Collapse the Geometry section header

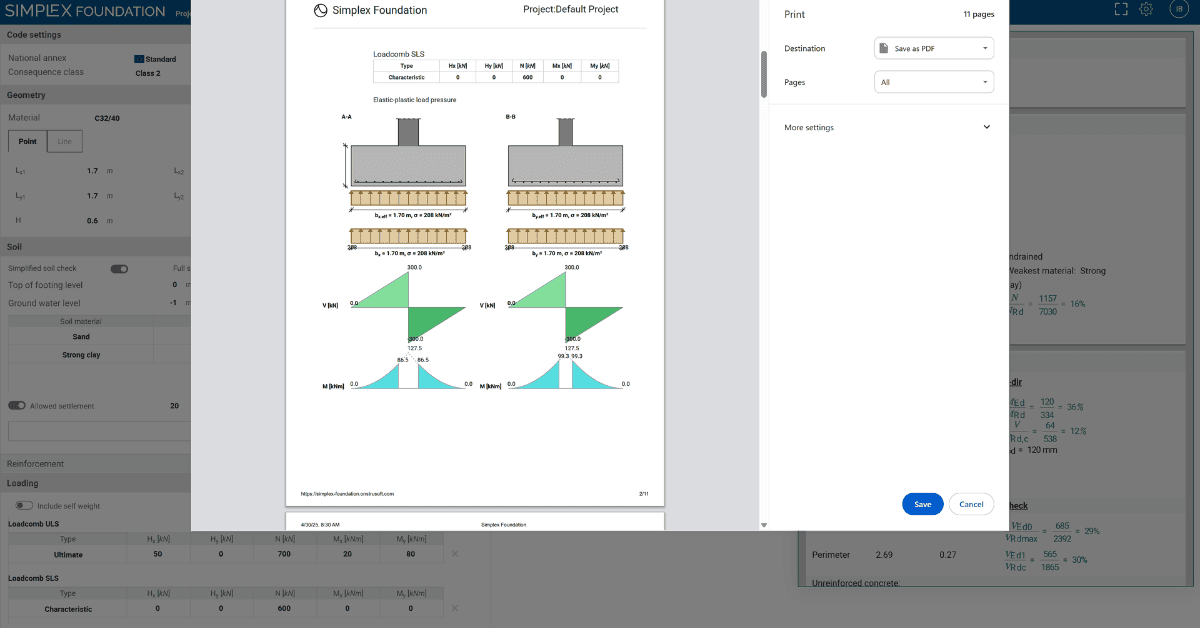pos(95,95)
